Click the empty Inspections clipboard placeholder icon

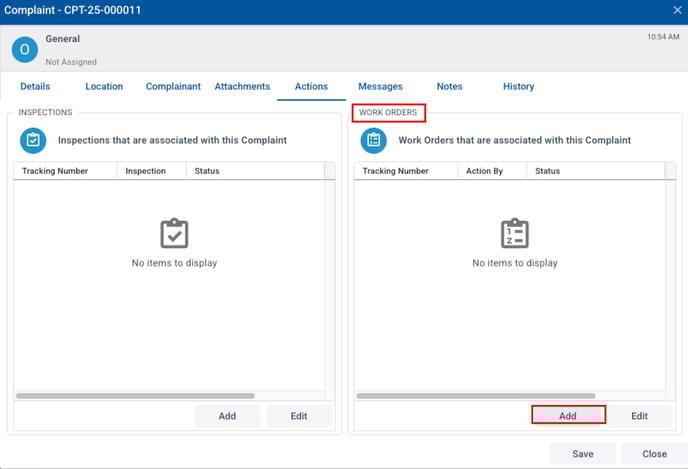(174, 234)
